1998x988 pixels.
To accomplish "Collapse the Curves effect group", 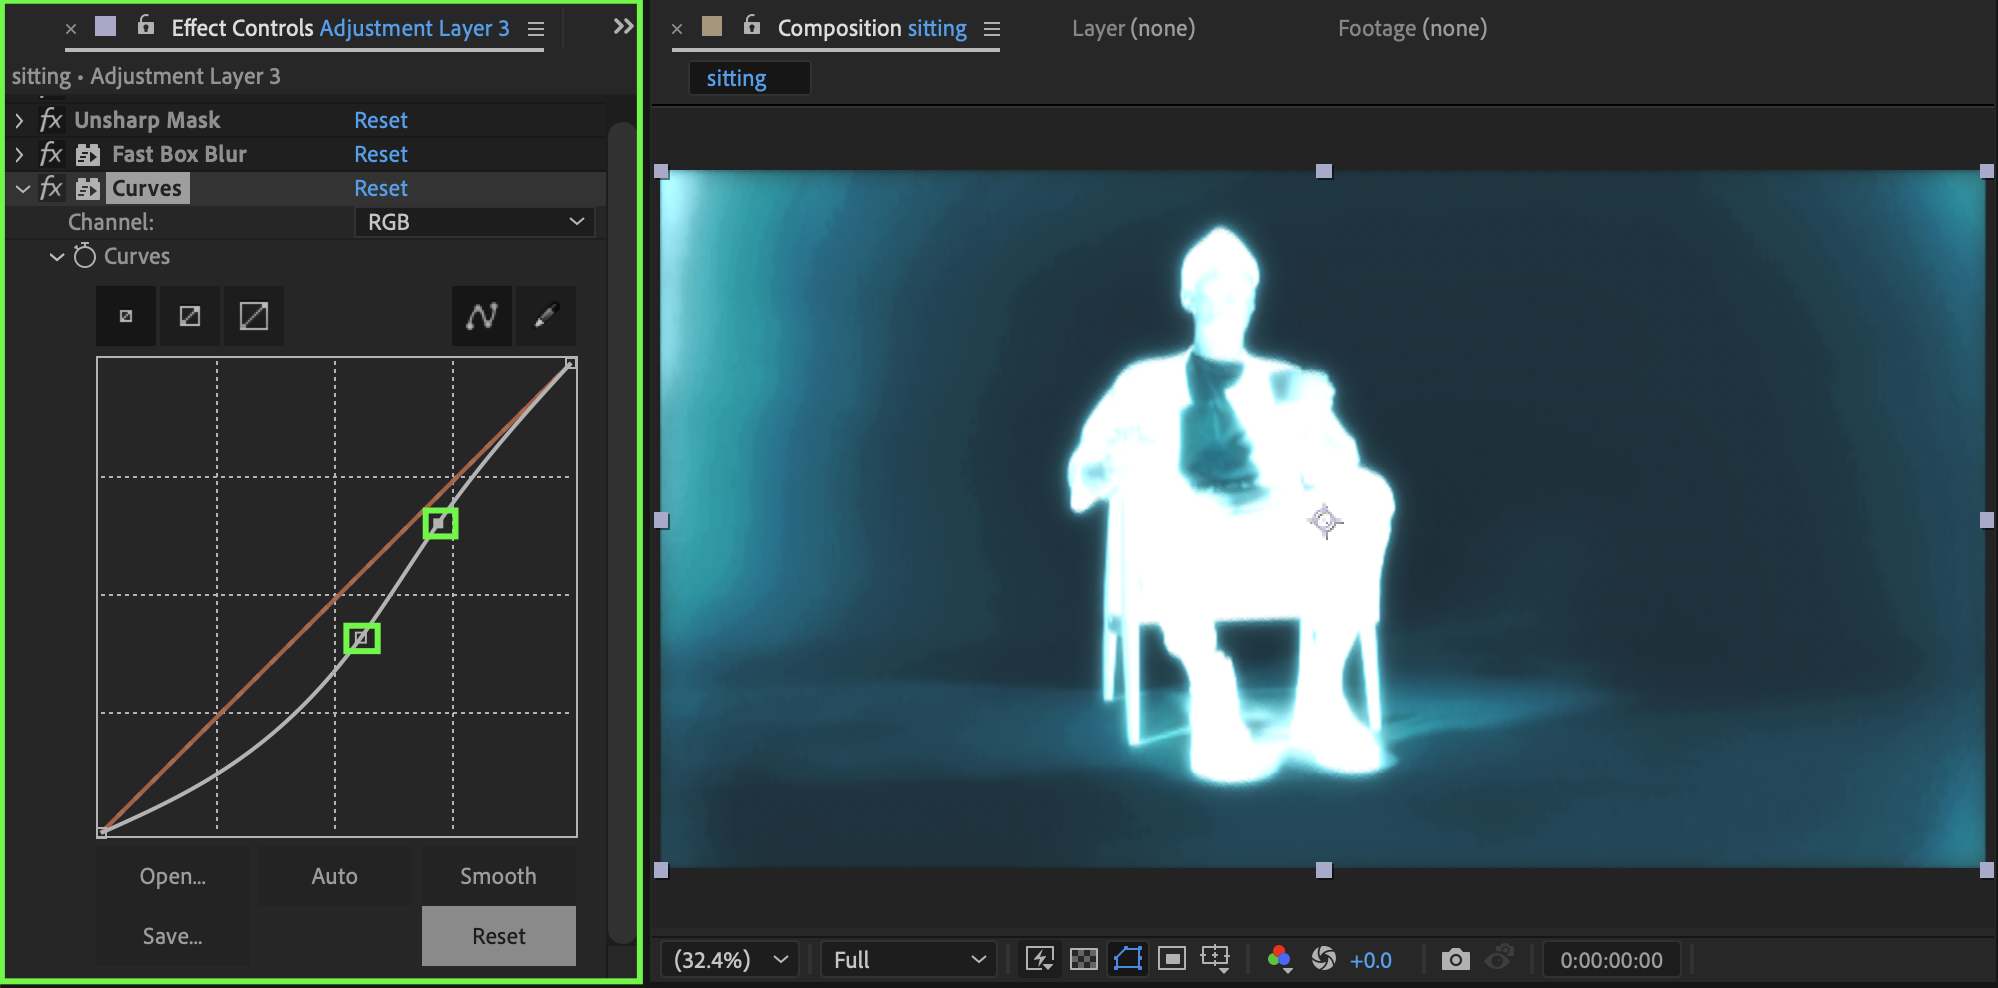I will [22, 188].
